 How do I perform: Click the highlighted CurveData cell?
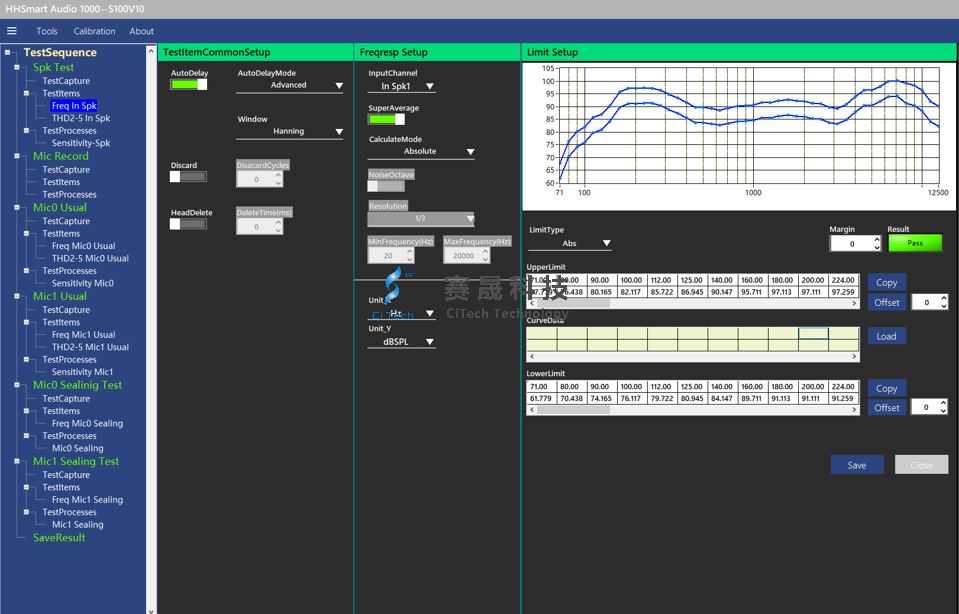[813, 333]
